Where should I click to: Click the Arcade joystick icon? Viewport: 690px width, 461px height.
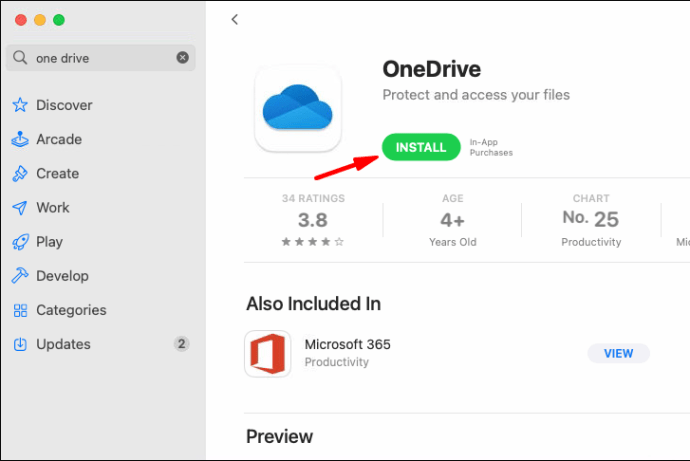click(x=20, y=139)
